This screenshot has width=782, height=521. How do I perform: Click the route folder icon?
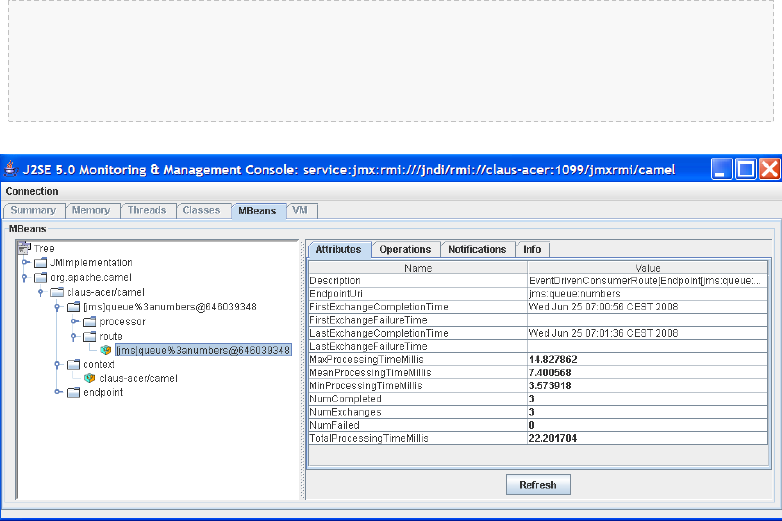click(x=89, y=337)
